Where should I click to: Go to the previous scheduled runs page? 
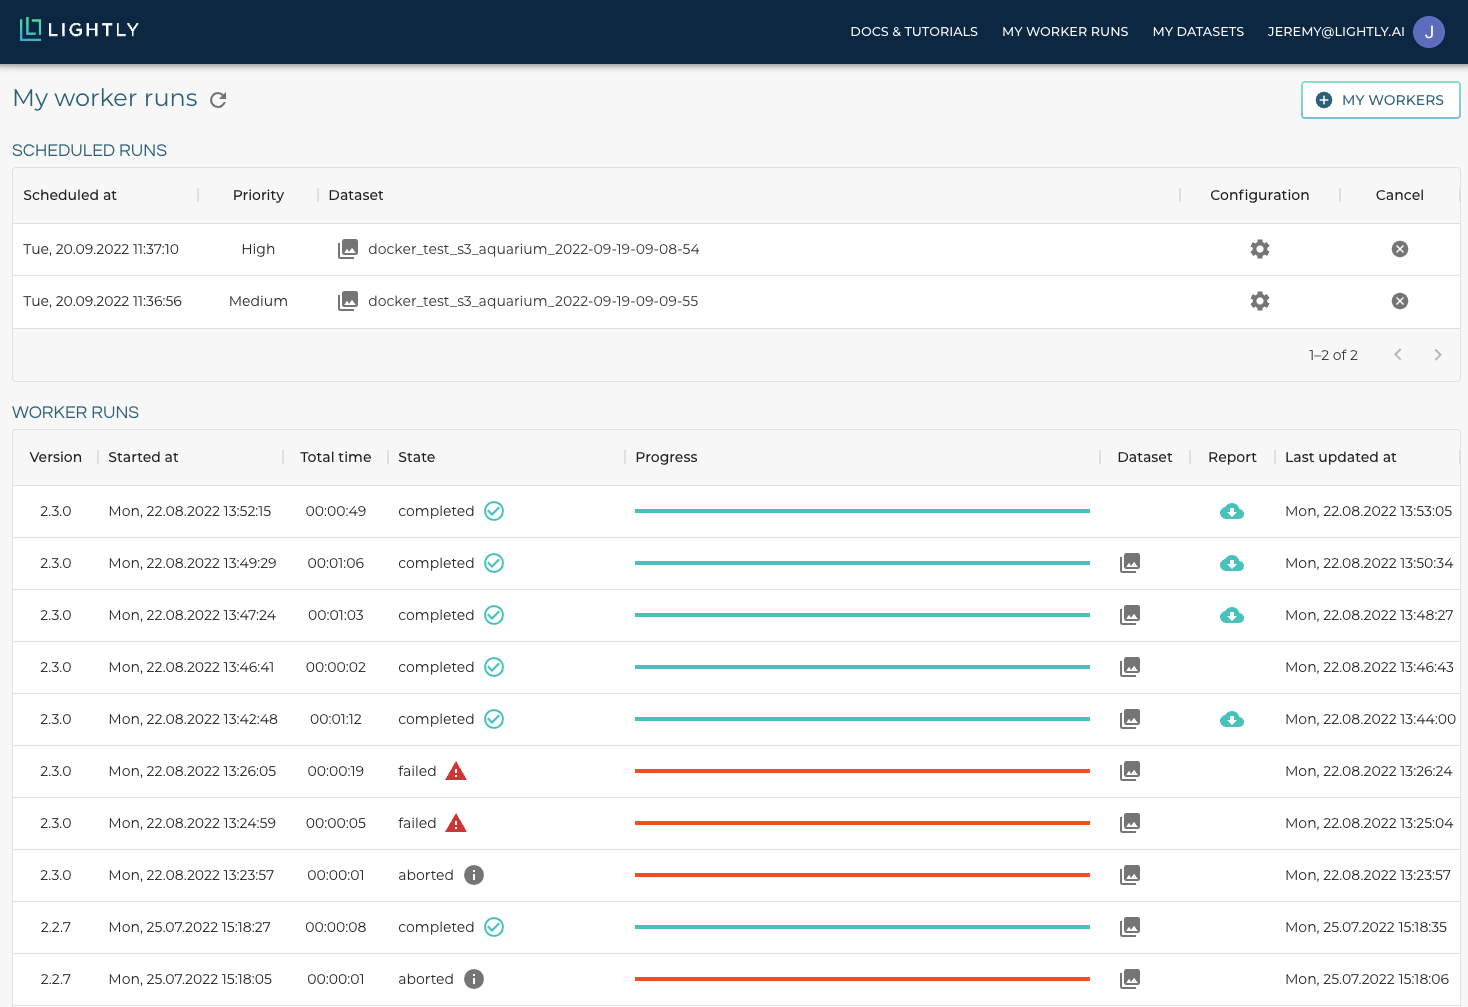[1398, 355]
